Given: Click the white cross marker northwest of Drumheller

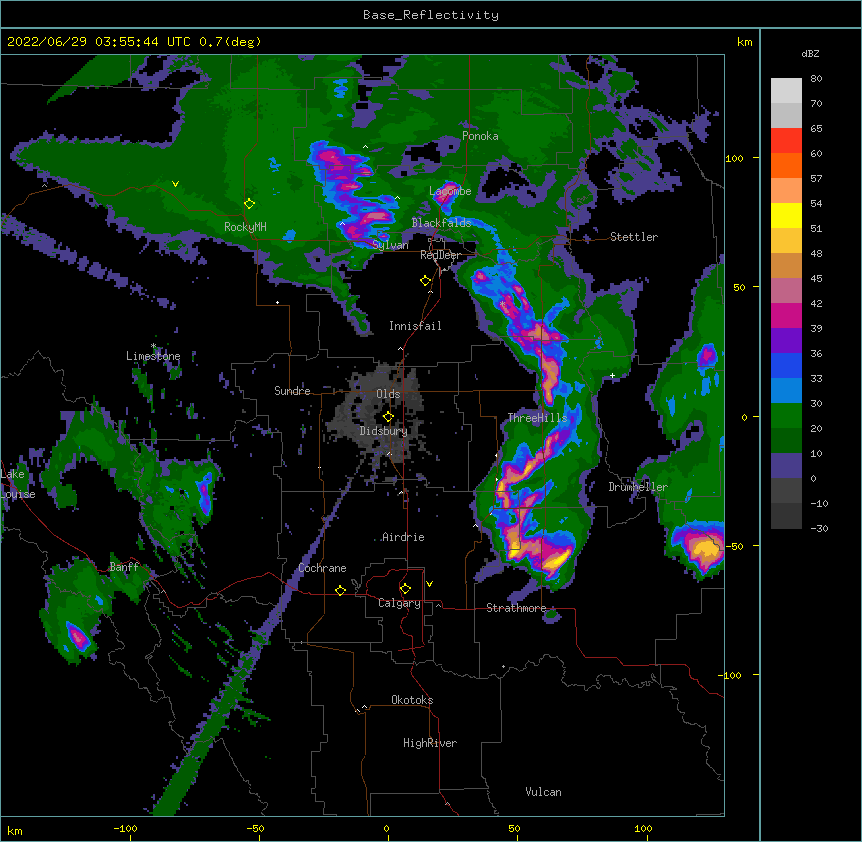Looking at the screenshot, I should coord(612,375).
